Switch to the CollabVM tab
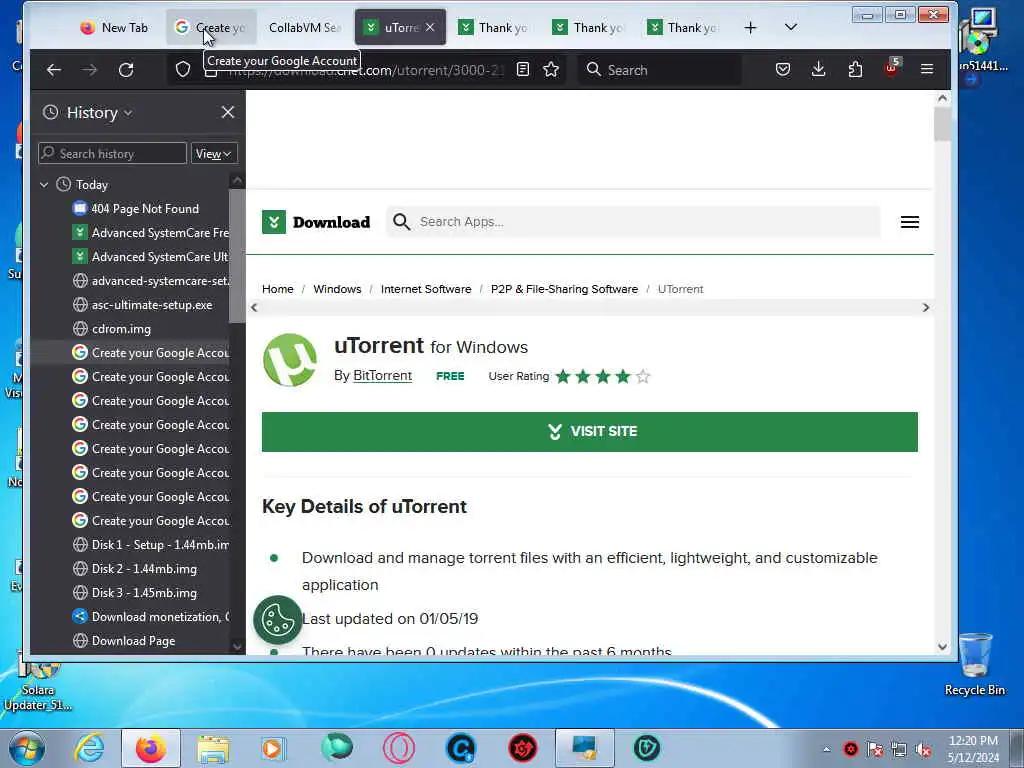The height and width of the screenshot is (768, 1024). [x=304, y=27]
